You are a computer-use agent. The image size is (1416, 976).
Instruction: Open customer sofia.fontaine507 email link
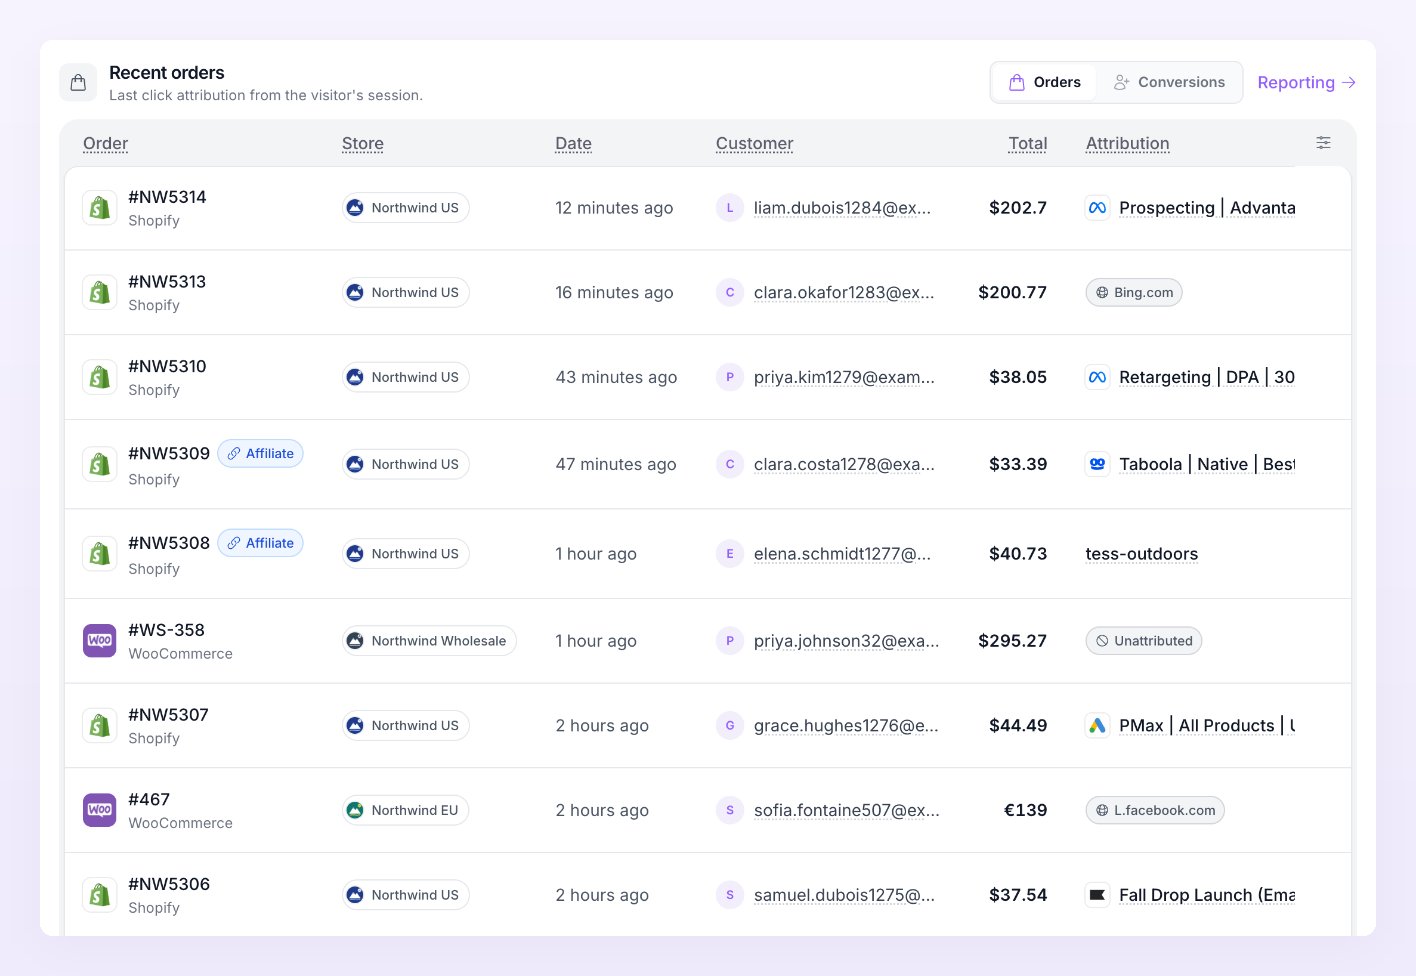point(847,810)
